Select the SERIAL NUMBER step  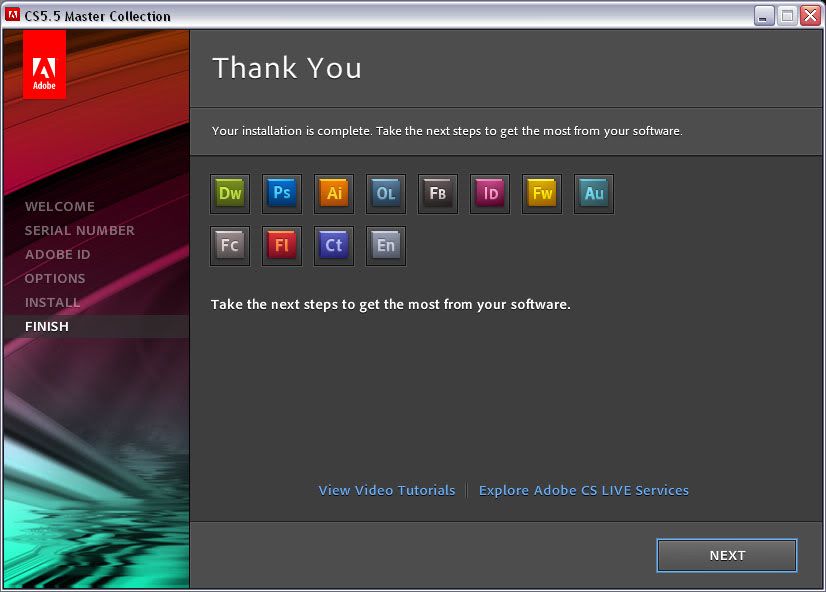coord(80,230)
